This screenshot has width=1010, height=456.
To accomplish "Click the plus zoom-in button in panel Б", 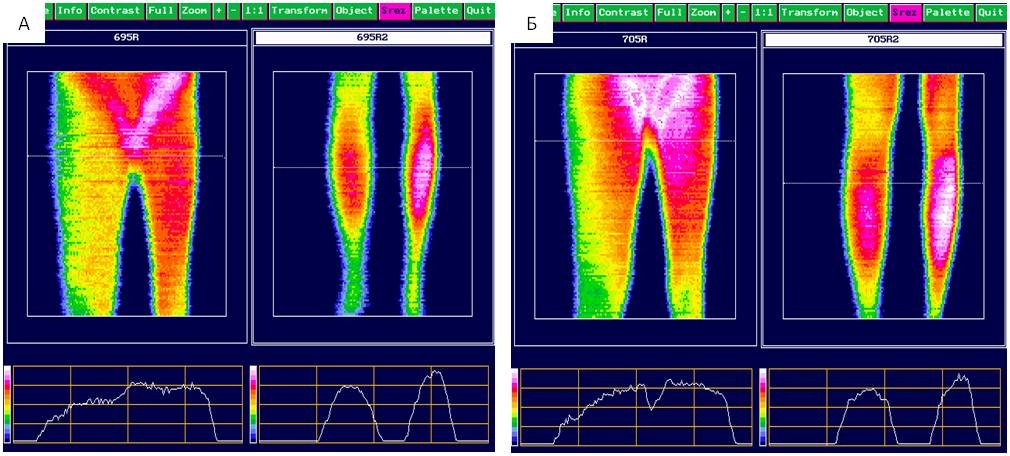I will [x=728, y=12].
